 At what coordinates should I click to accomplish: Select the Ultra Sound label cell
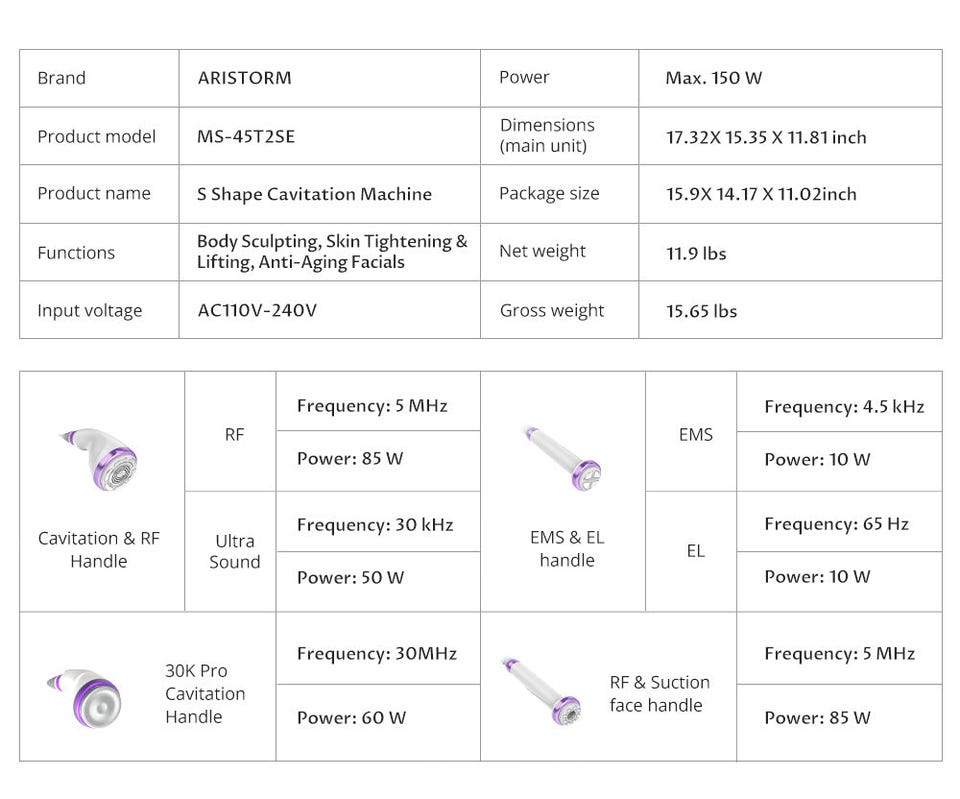[235, 551]
